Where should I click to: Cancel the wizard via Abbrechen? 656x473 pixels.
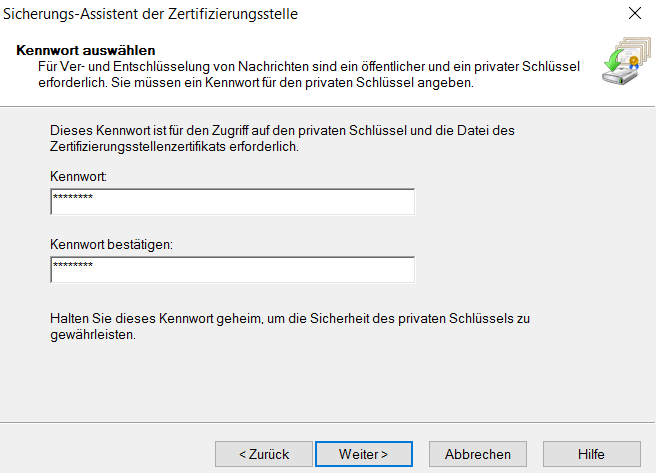pos(478,454)
